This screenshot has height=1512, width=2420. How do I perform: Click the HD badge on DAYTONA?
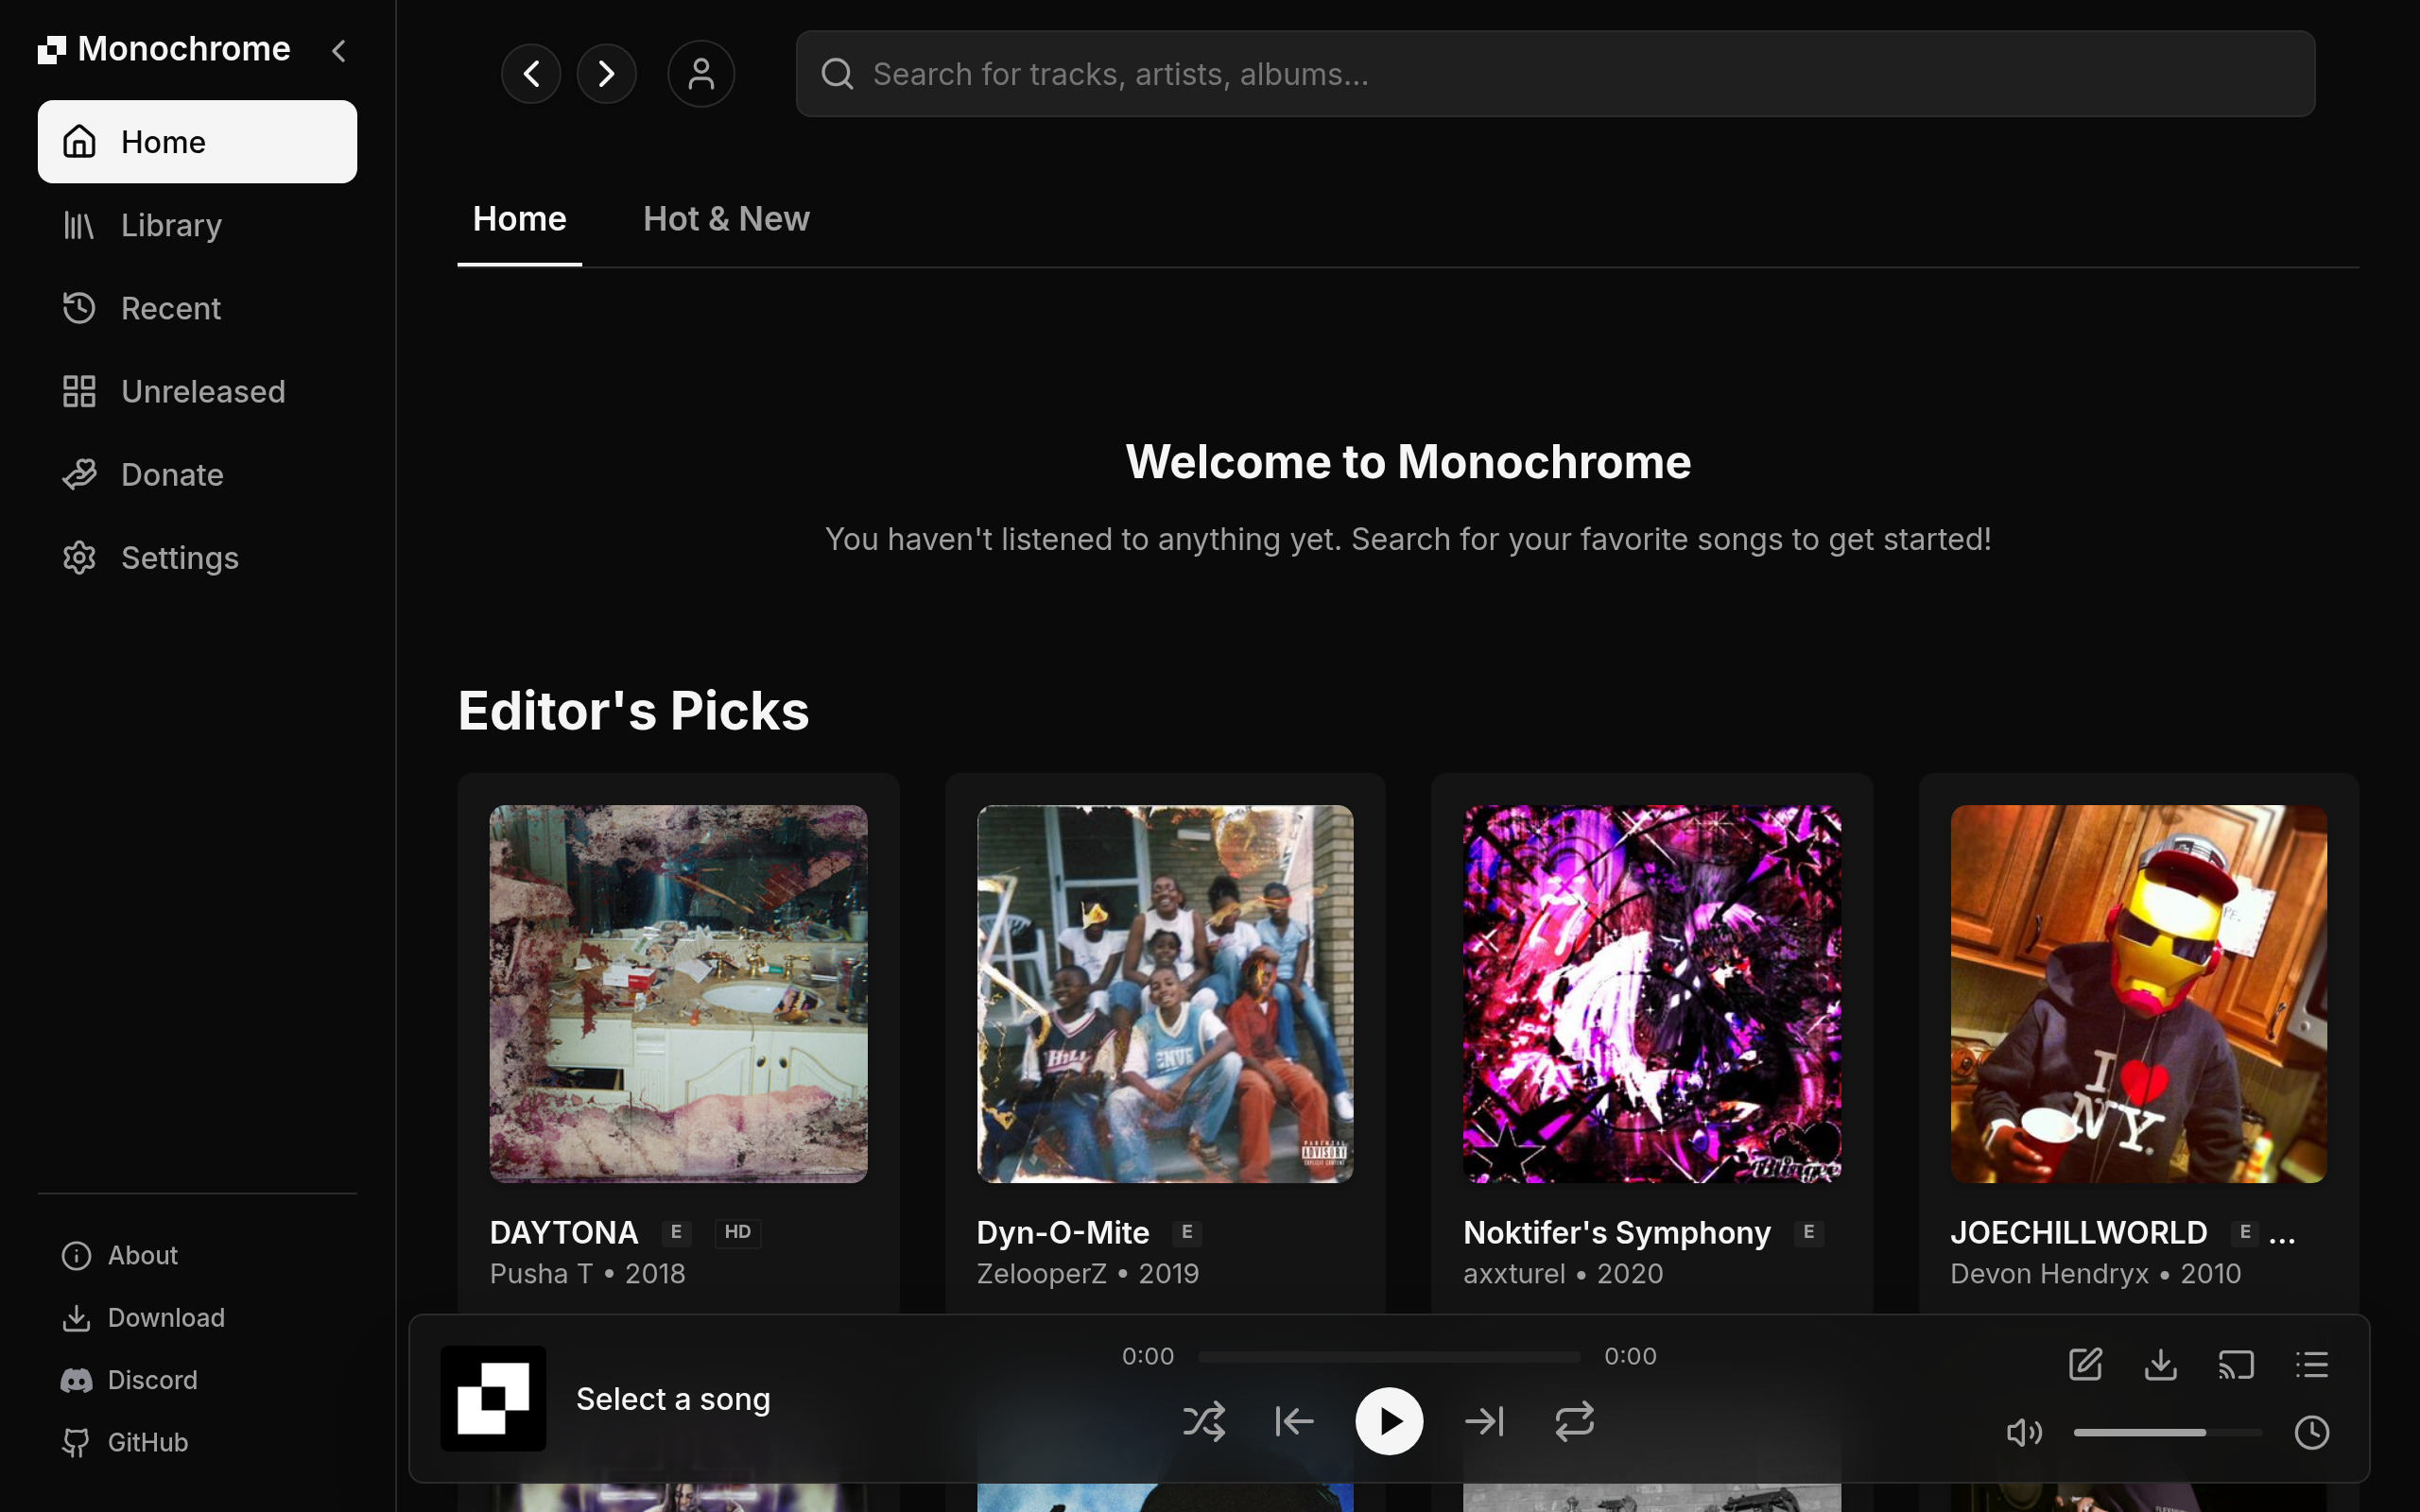coord(738,1232)
